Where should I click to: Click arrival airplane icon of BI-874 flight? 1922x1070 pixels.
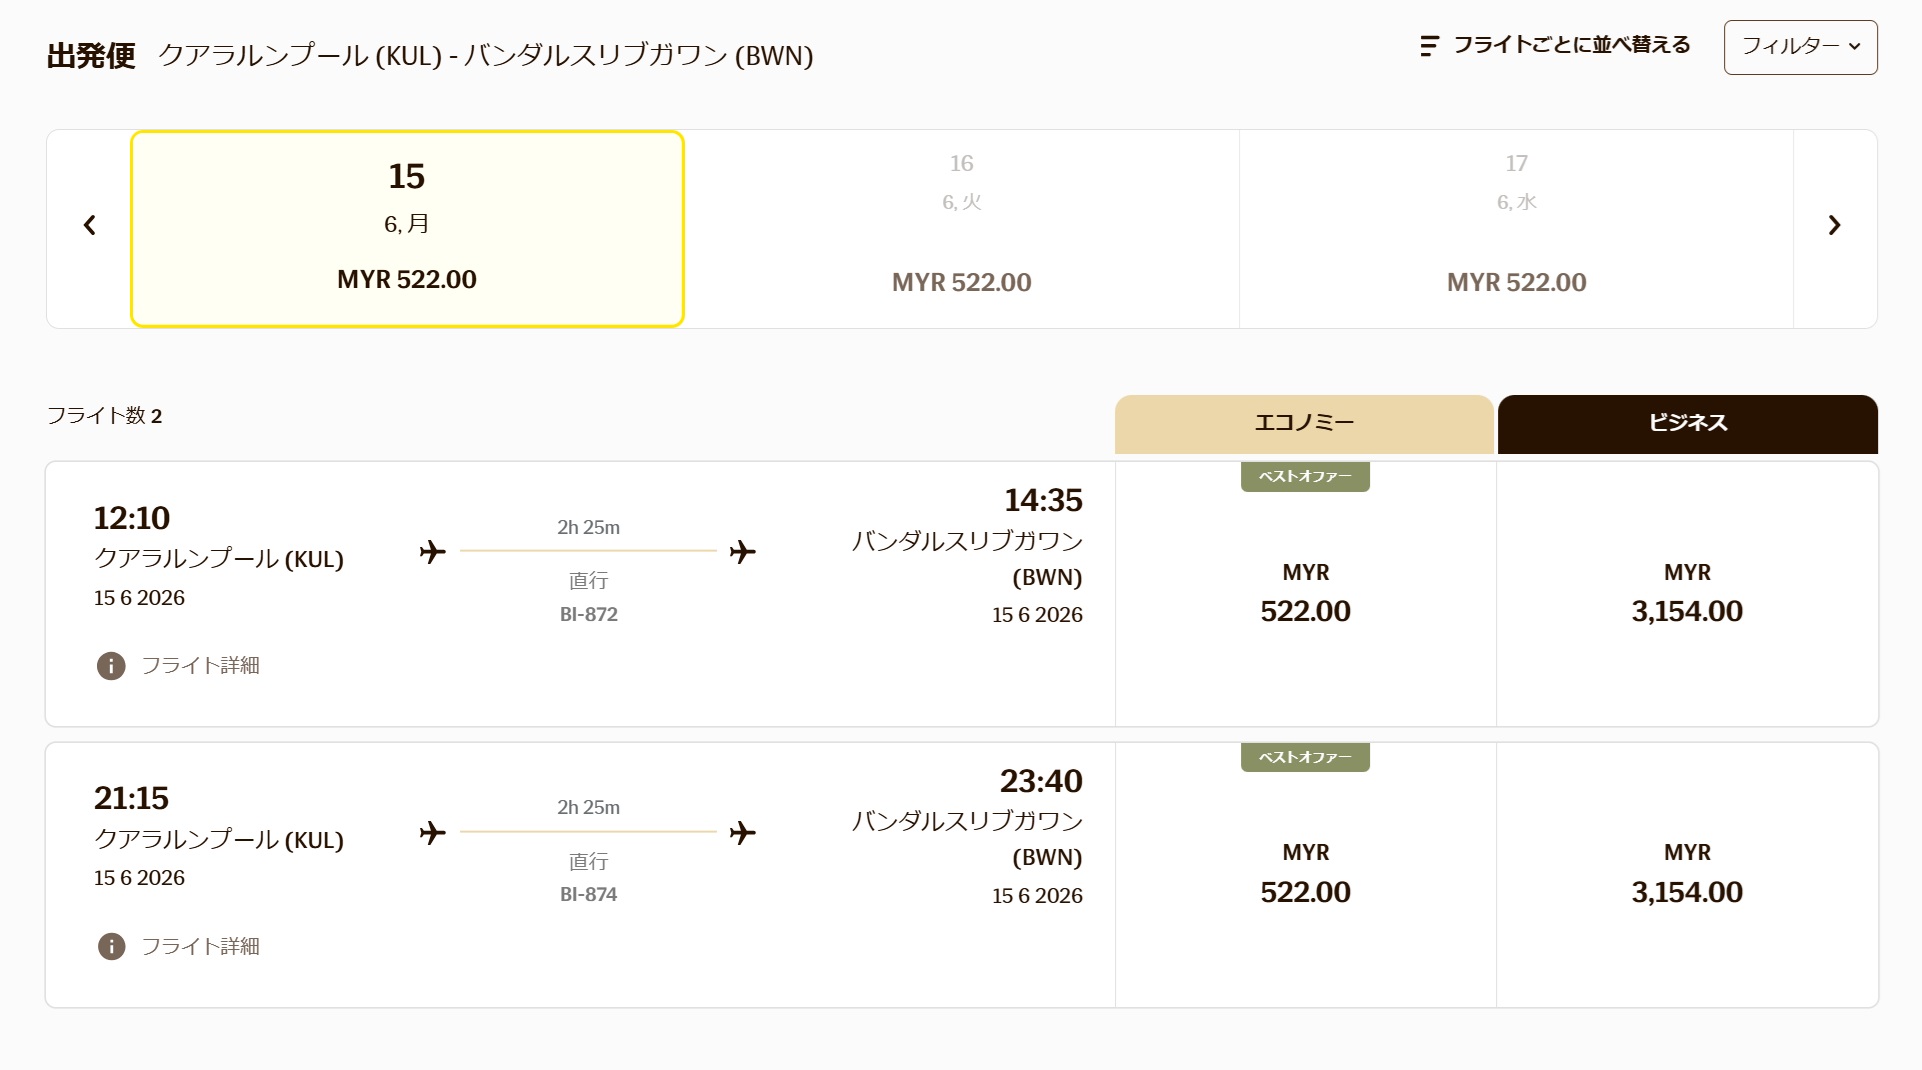[x=743, y=833]
